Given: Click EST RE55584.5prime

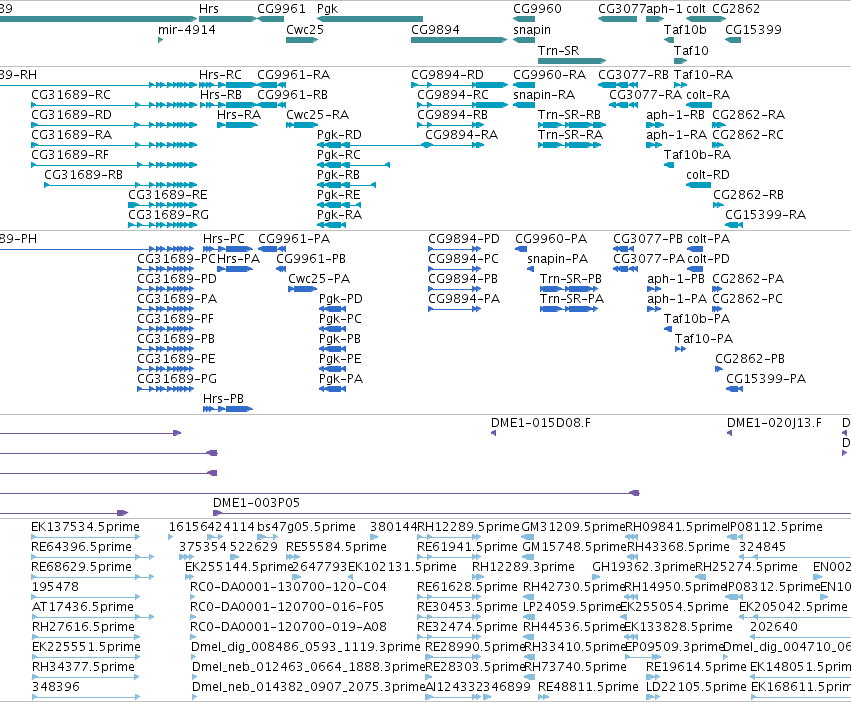Looking at the screenshot, I should [336, 547].
